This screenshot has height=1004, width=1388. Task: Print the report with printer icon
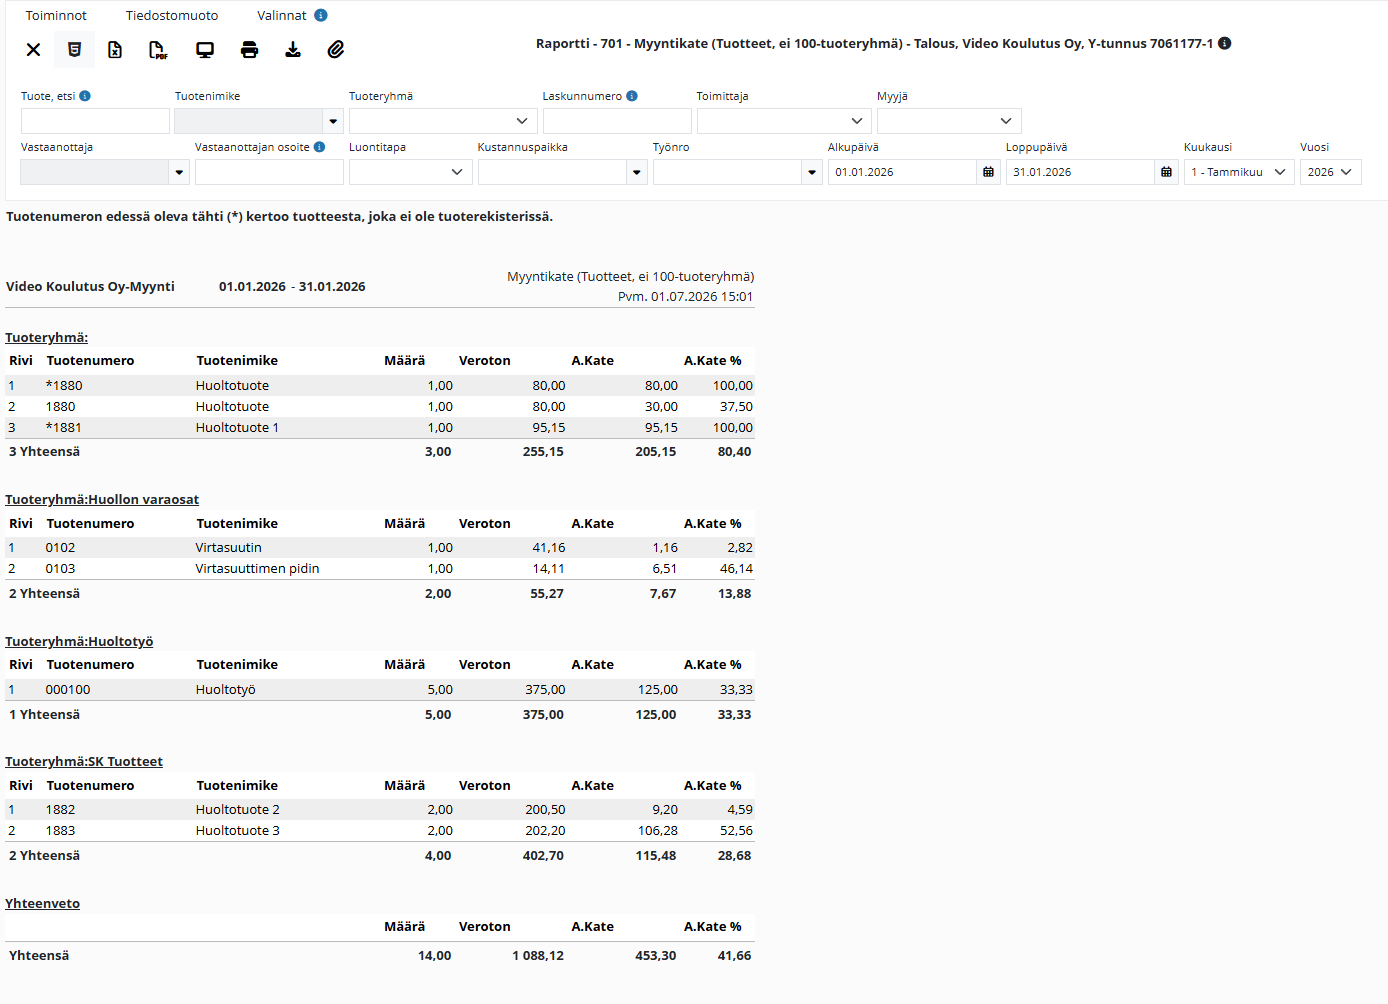(249, 49)
